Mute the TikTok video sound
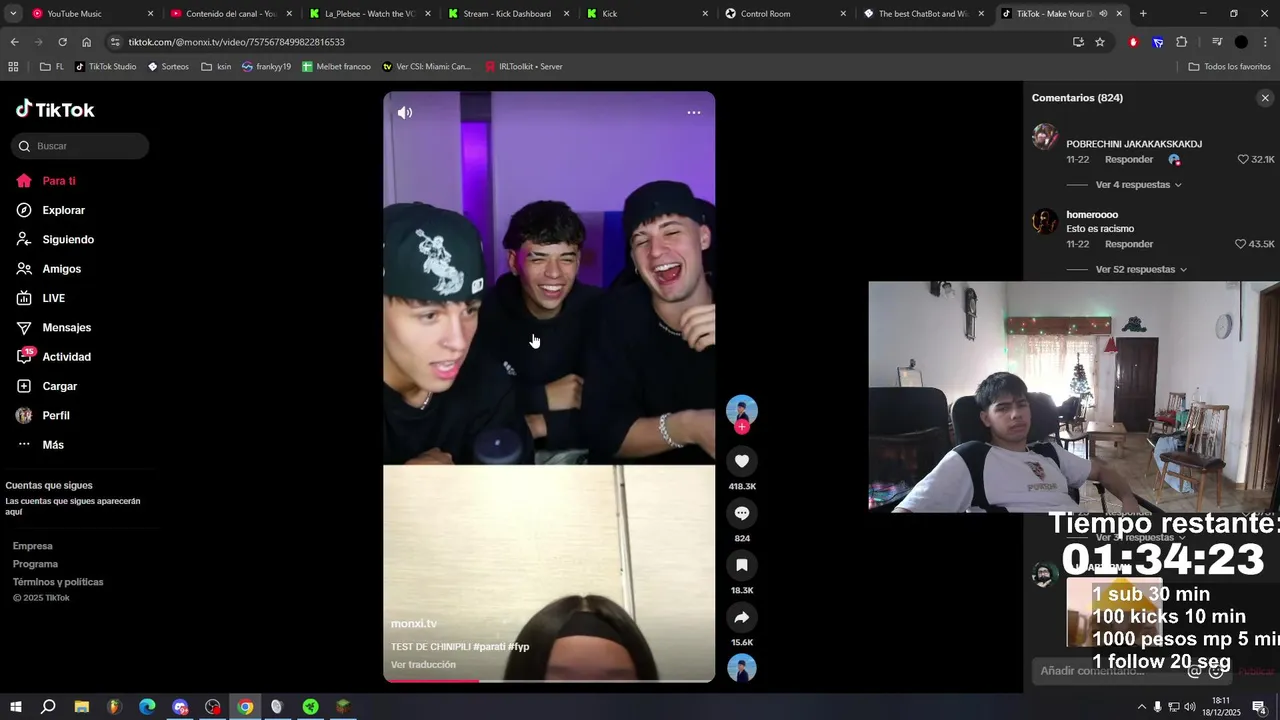The height and width of the screenshot is (720, 1280). pos(404,113)
